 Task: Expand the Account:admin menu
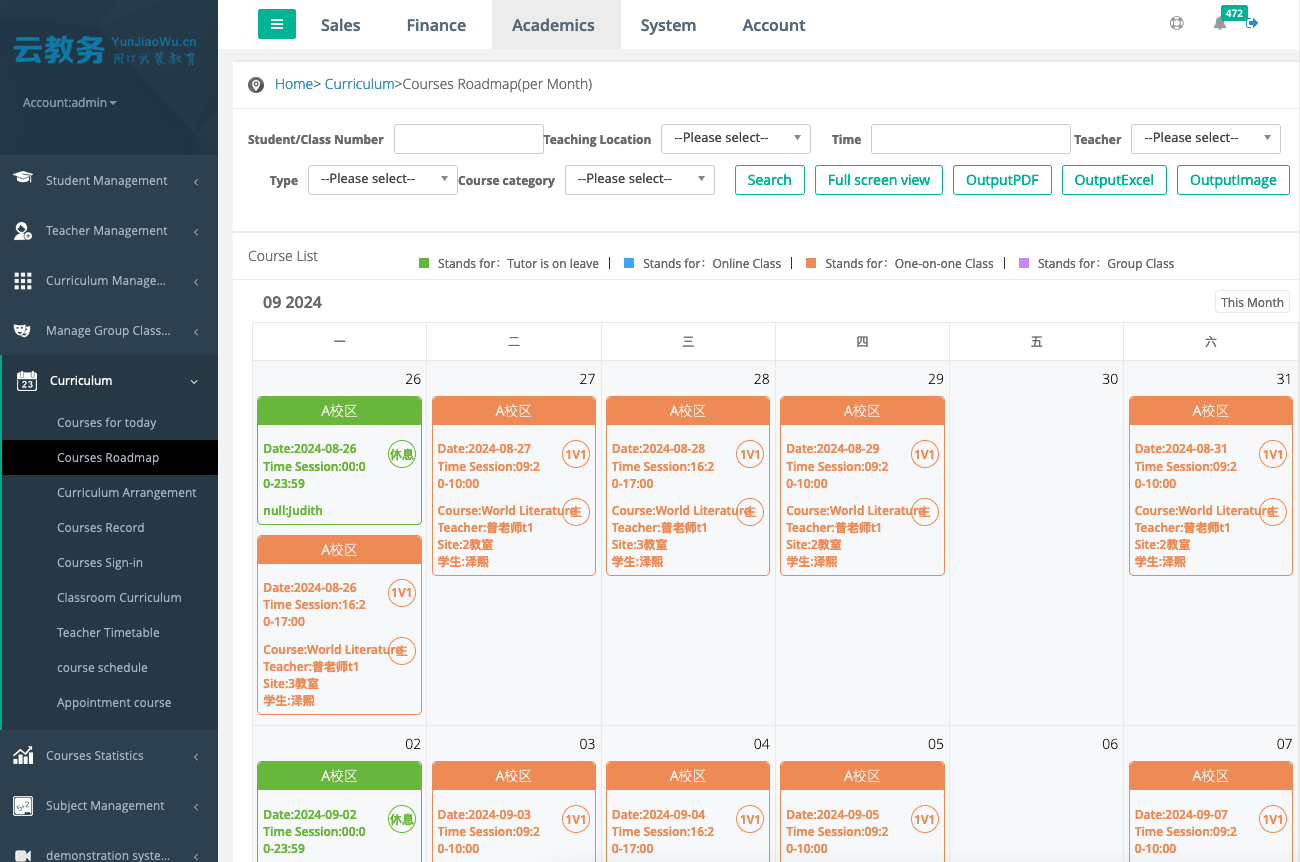[70, 103]
